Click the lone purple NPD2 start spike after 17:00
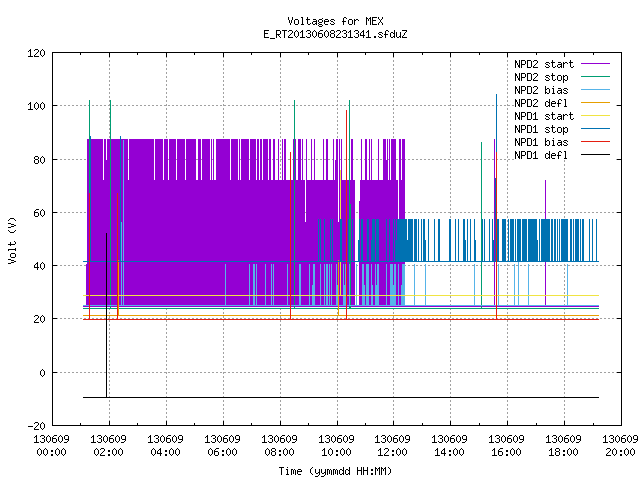The image size is (640, 480). tap(545, 242)
